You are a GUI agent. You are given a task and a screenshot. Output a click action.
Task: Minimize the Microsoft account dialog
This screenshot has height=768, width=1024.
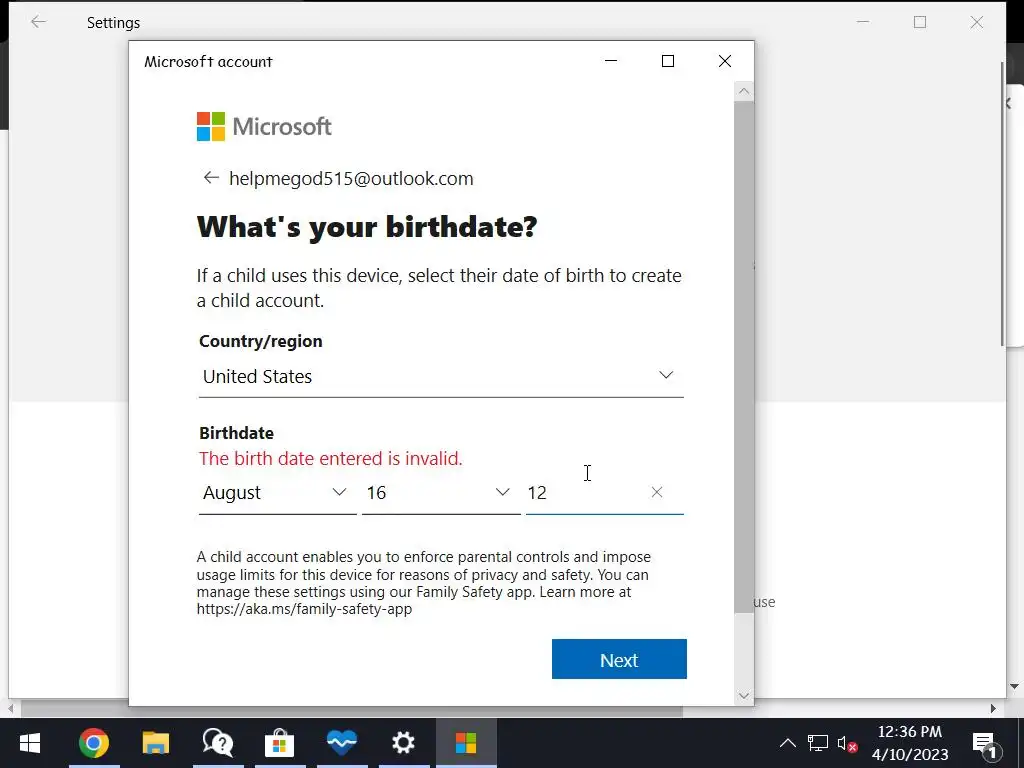[611, 61]
